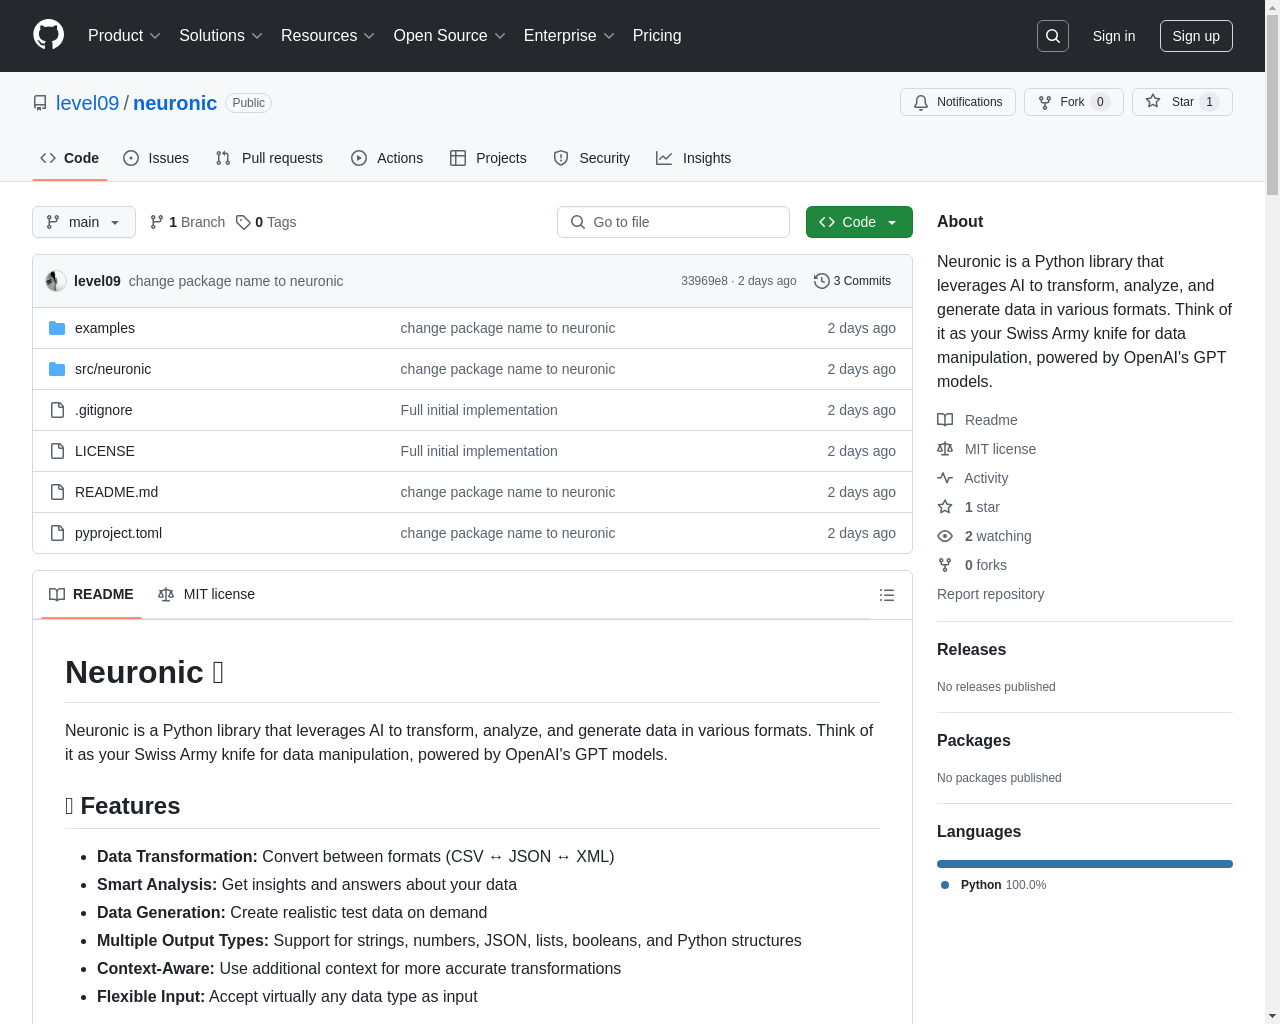Click the examples folder icon
Image resolution: width=1280 pixels, height=1024 pixels.
(x=57, y=328)
